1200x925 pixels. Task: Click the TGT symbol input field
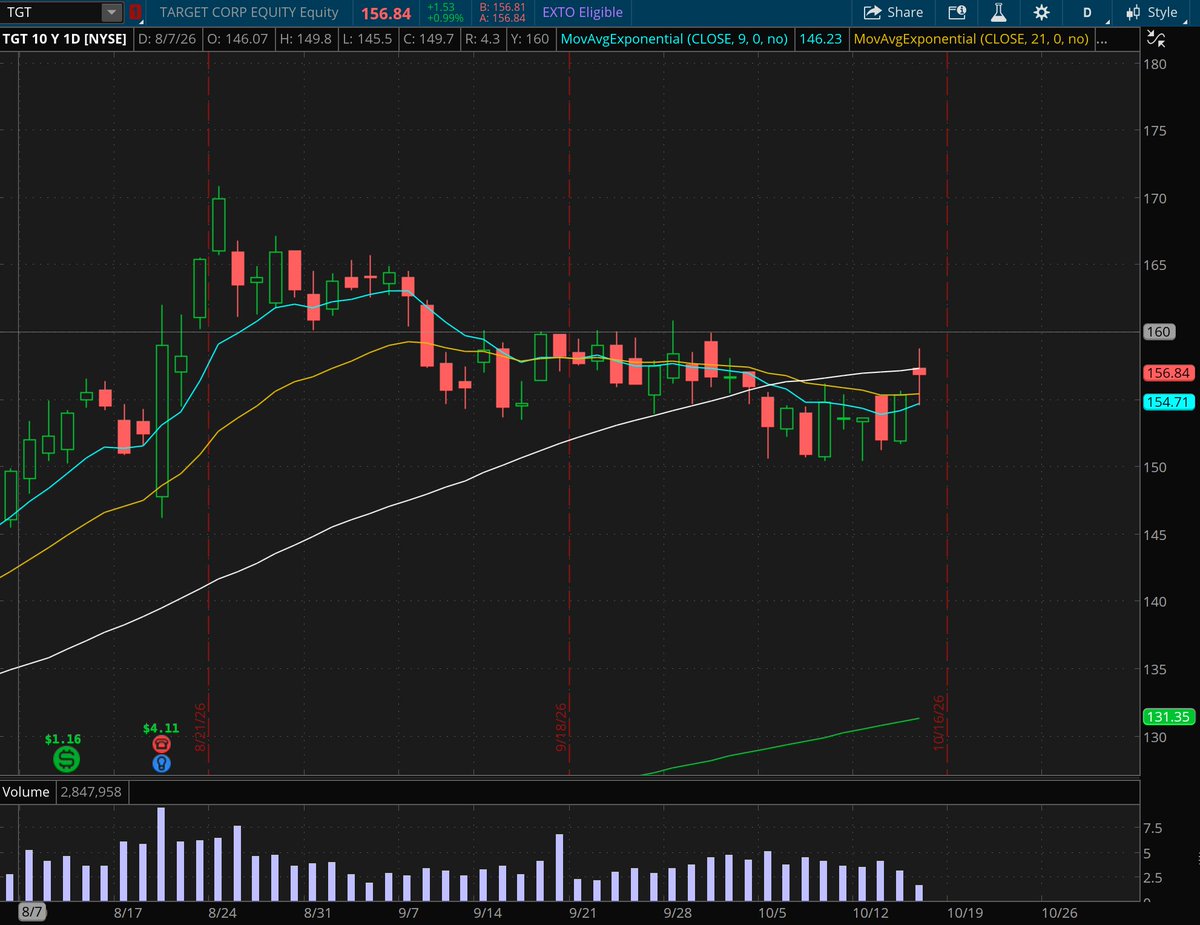[54, 13]
